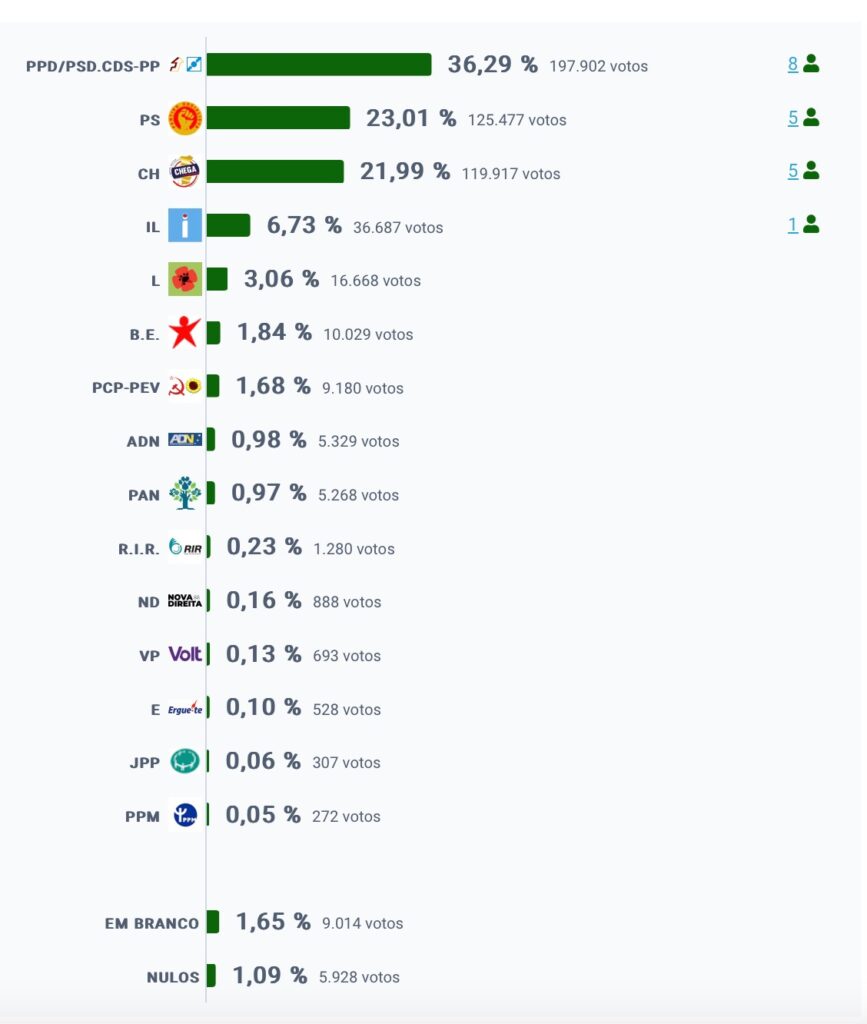
Task: Click the R.I.R. party logo
Action: [185, 547]
